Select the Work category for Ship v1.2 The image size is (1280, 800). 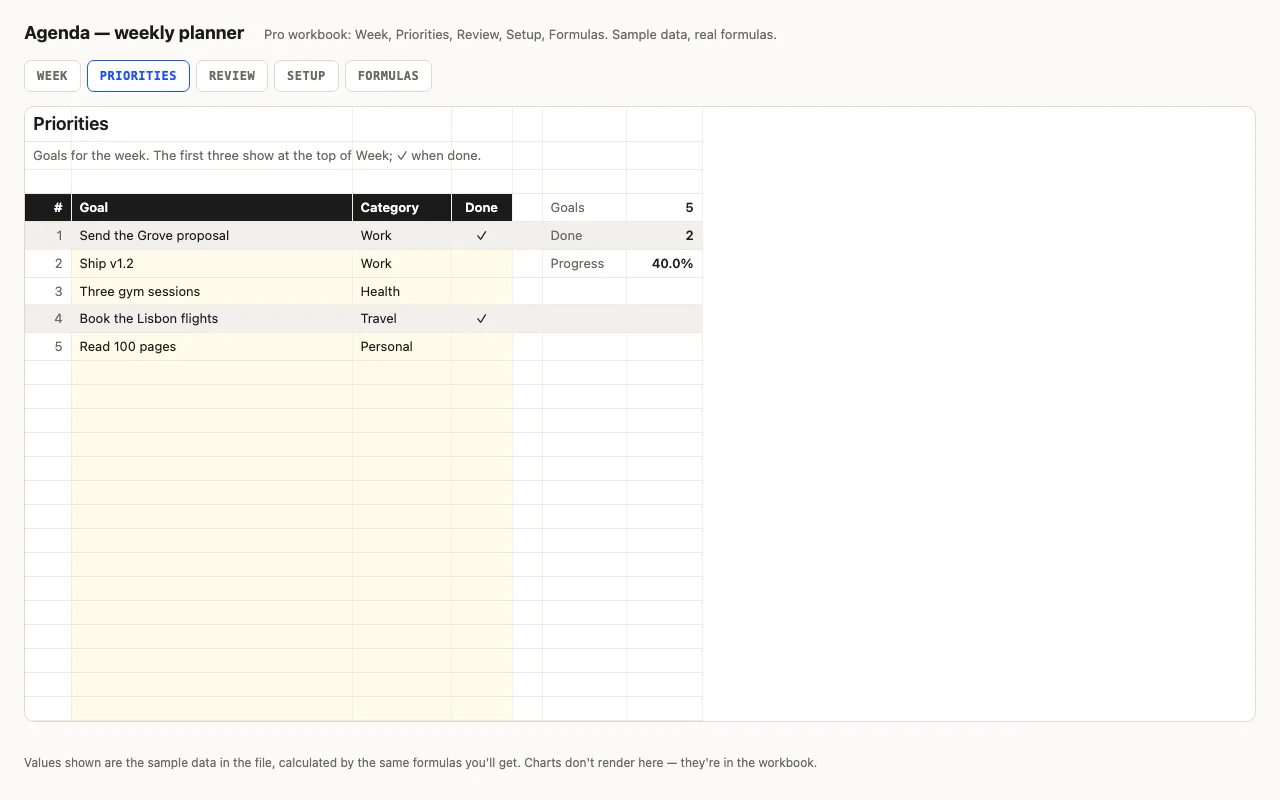[402, 264]
